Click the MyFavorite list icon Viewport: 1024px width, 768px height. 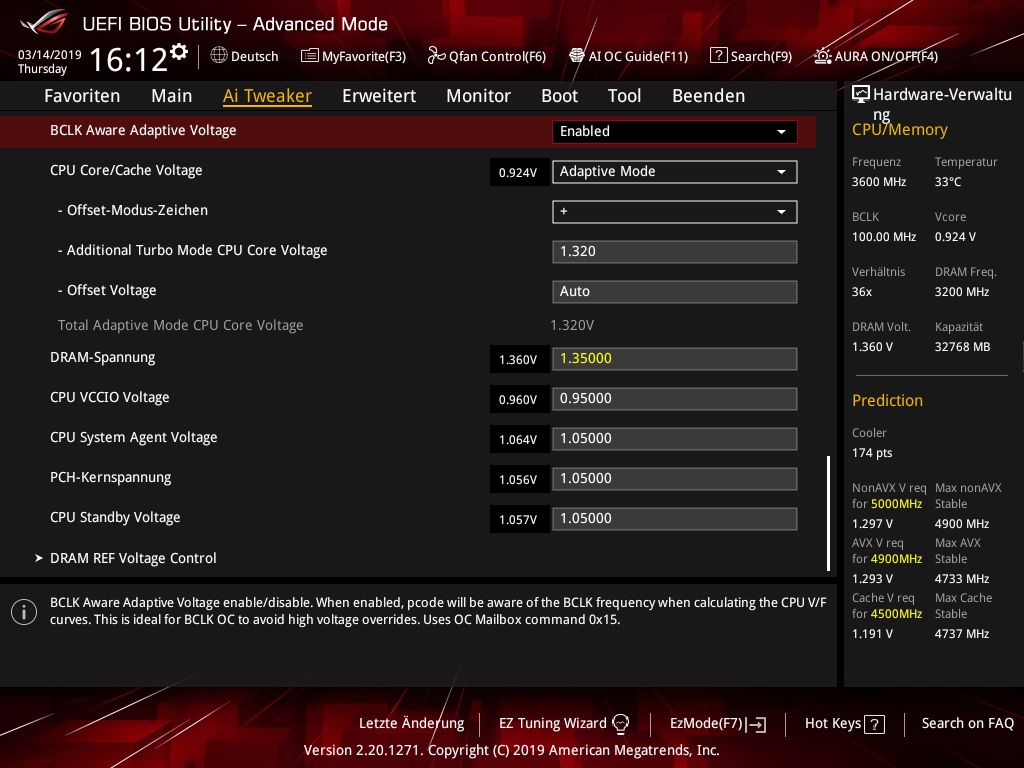[310, 56]
